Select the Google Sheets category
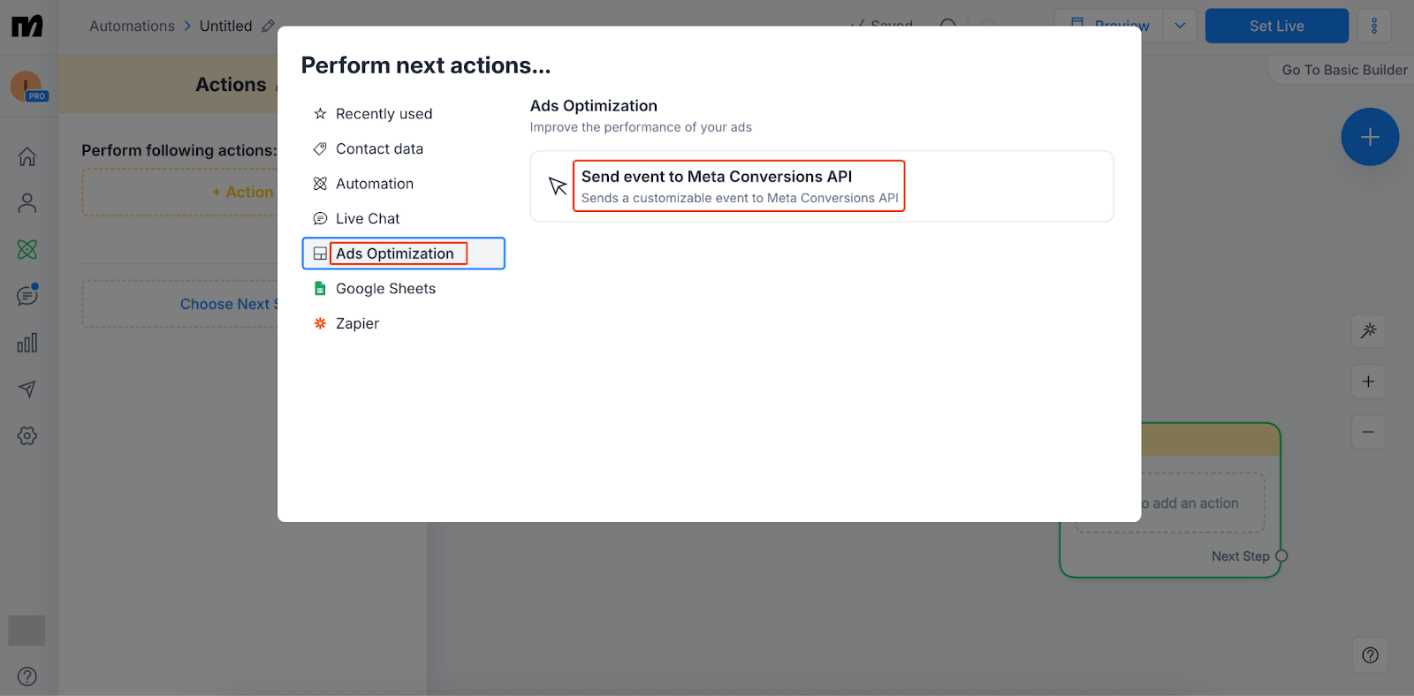The height and width of the screenshot is (696, 1414). pos(386,288)
